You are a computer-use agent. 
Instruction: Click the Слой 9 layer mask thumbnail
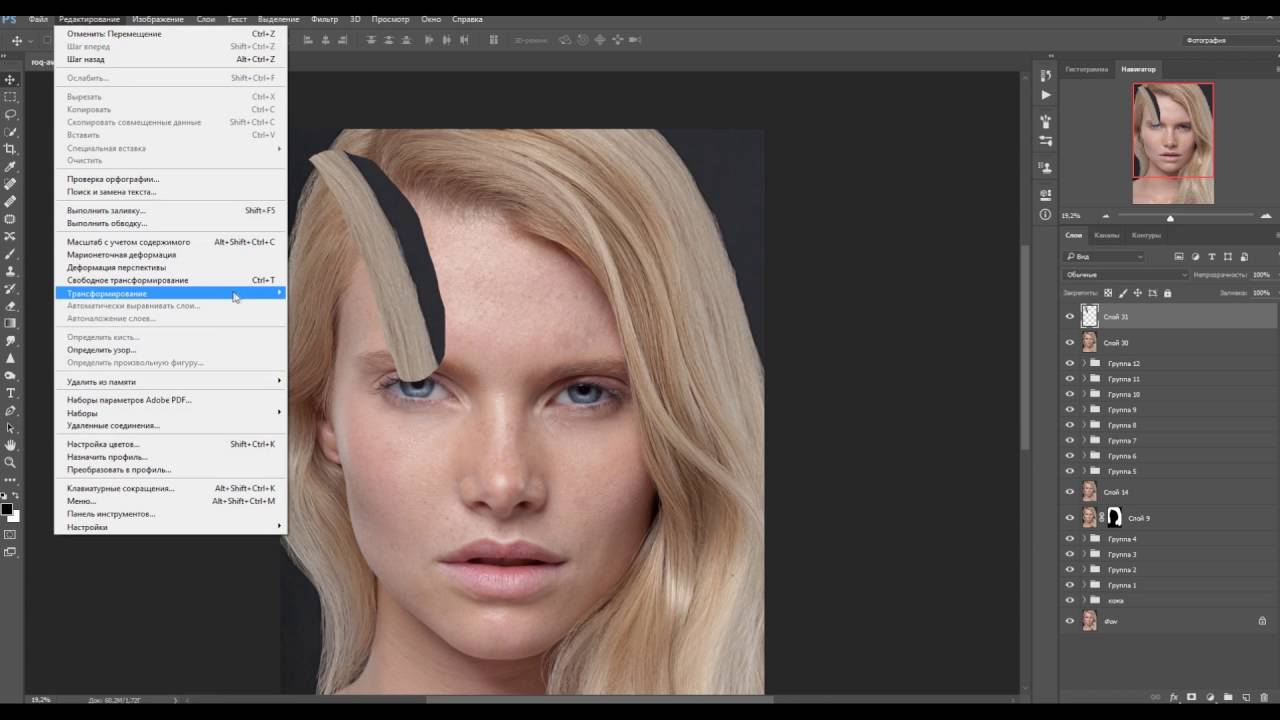coord(1114,518)
